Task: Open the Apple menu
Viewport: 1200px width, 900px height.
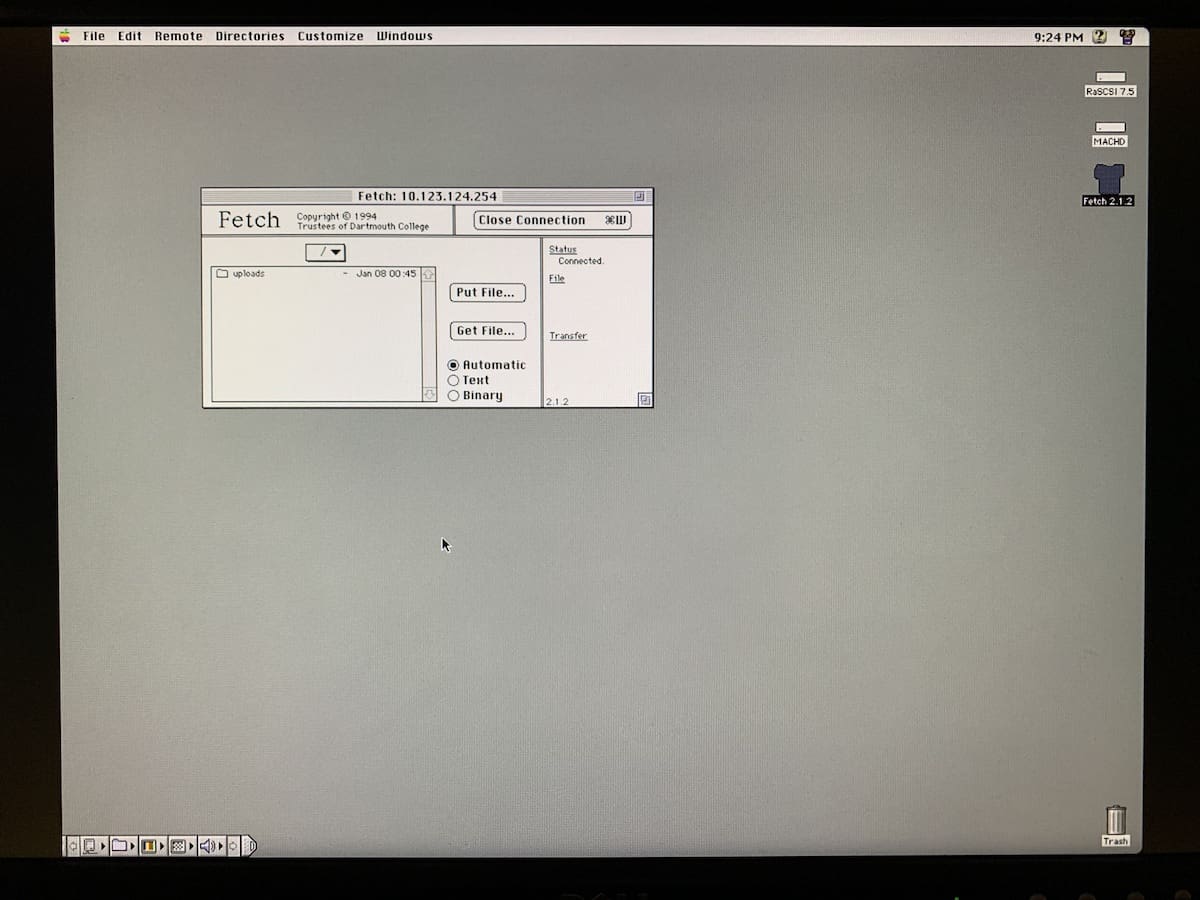Action: (65, 36)
